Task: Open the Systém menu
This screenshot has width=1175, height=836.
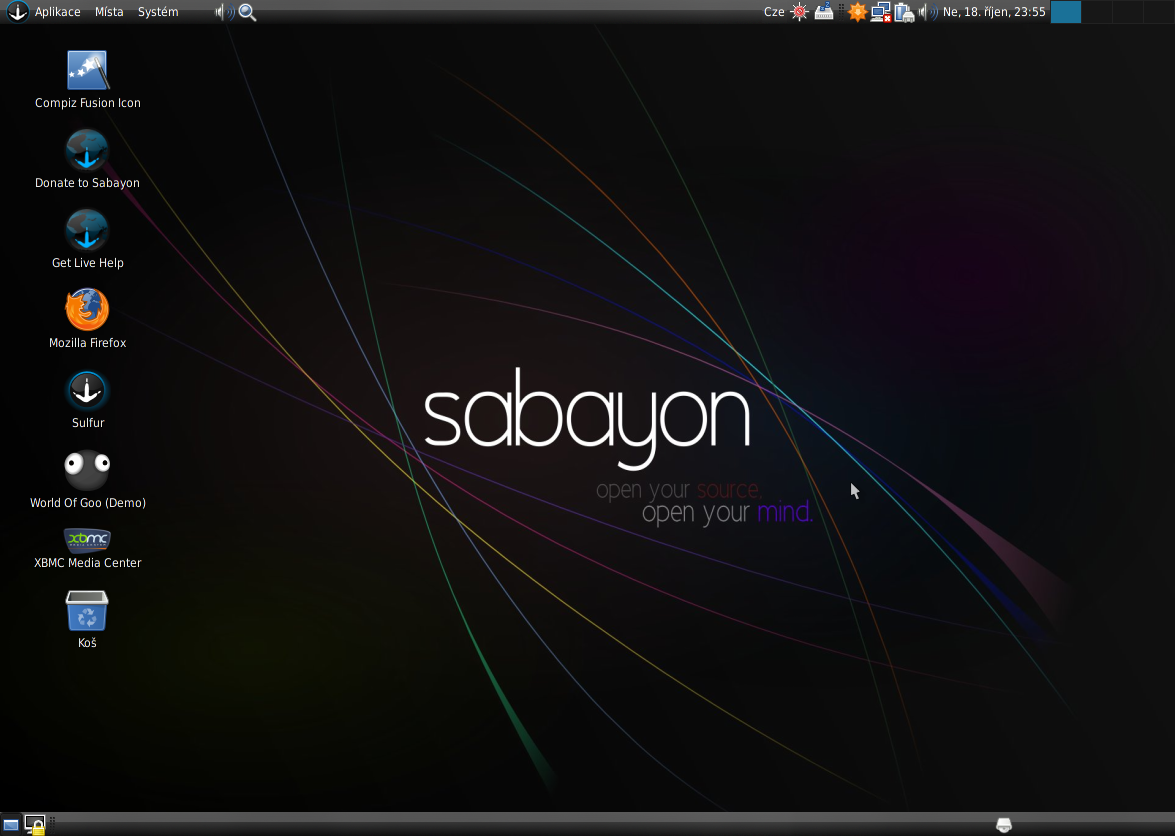Action: tap(158, 12)
